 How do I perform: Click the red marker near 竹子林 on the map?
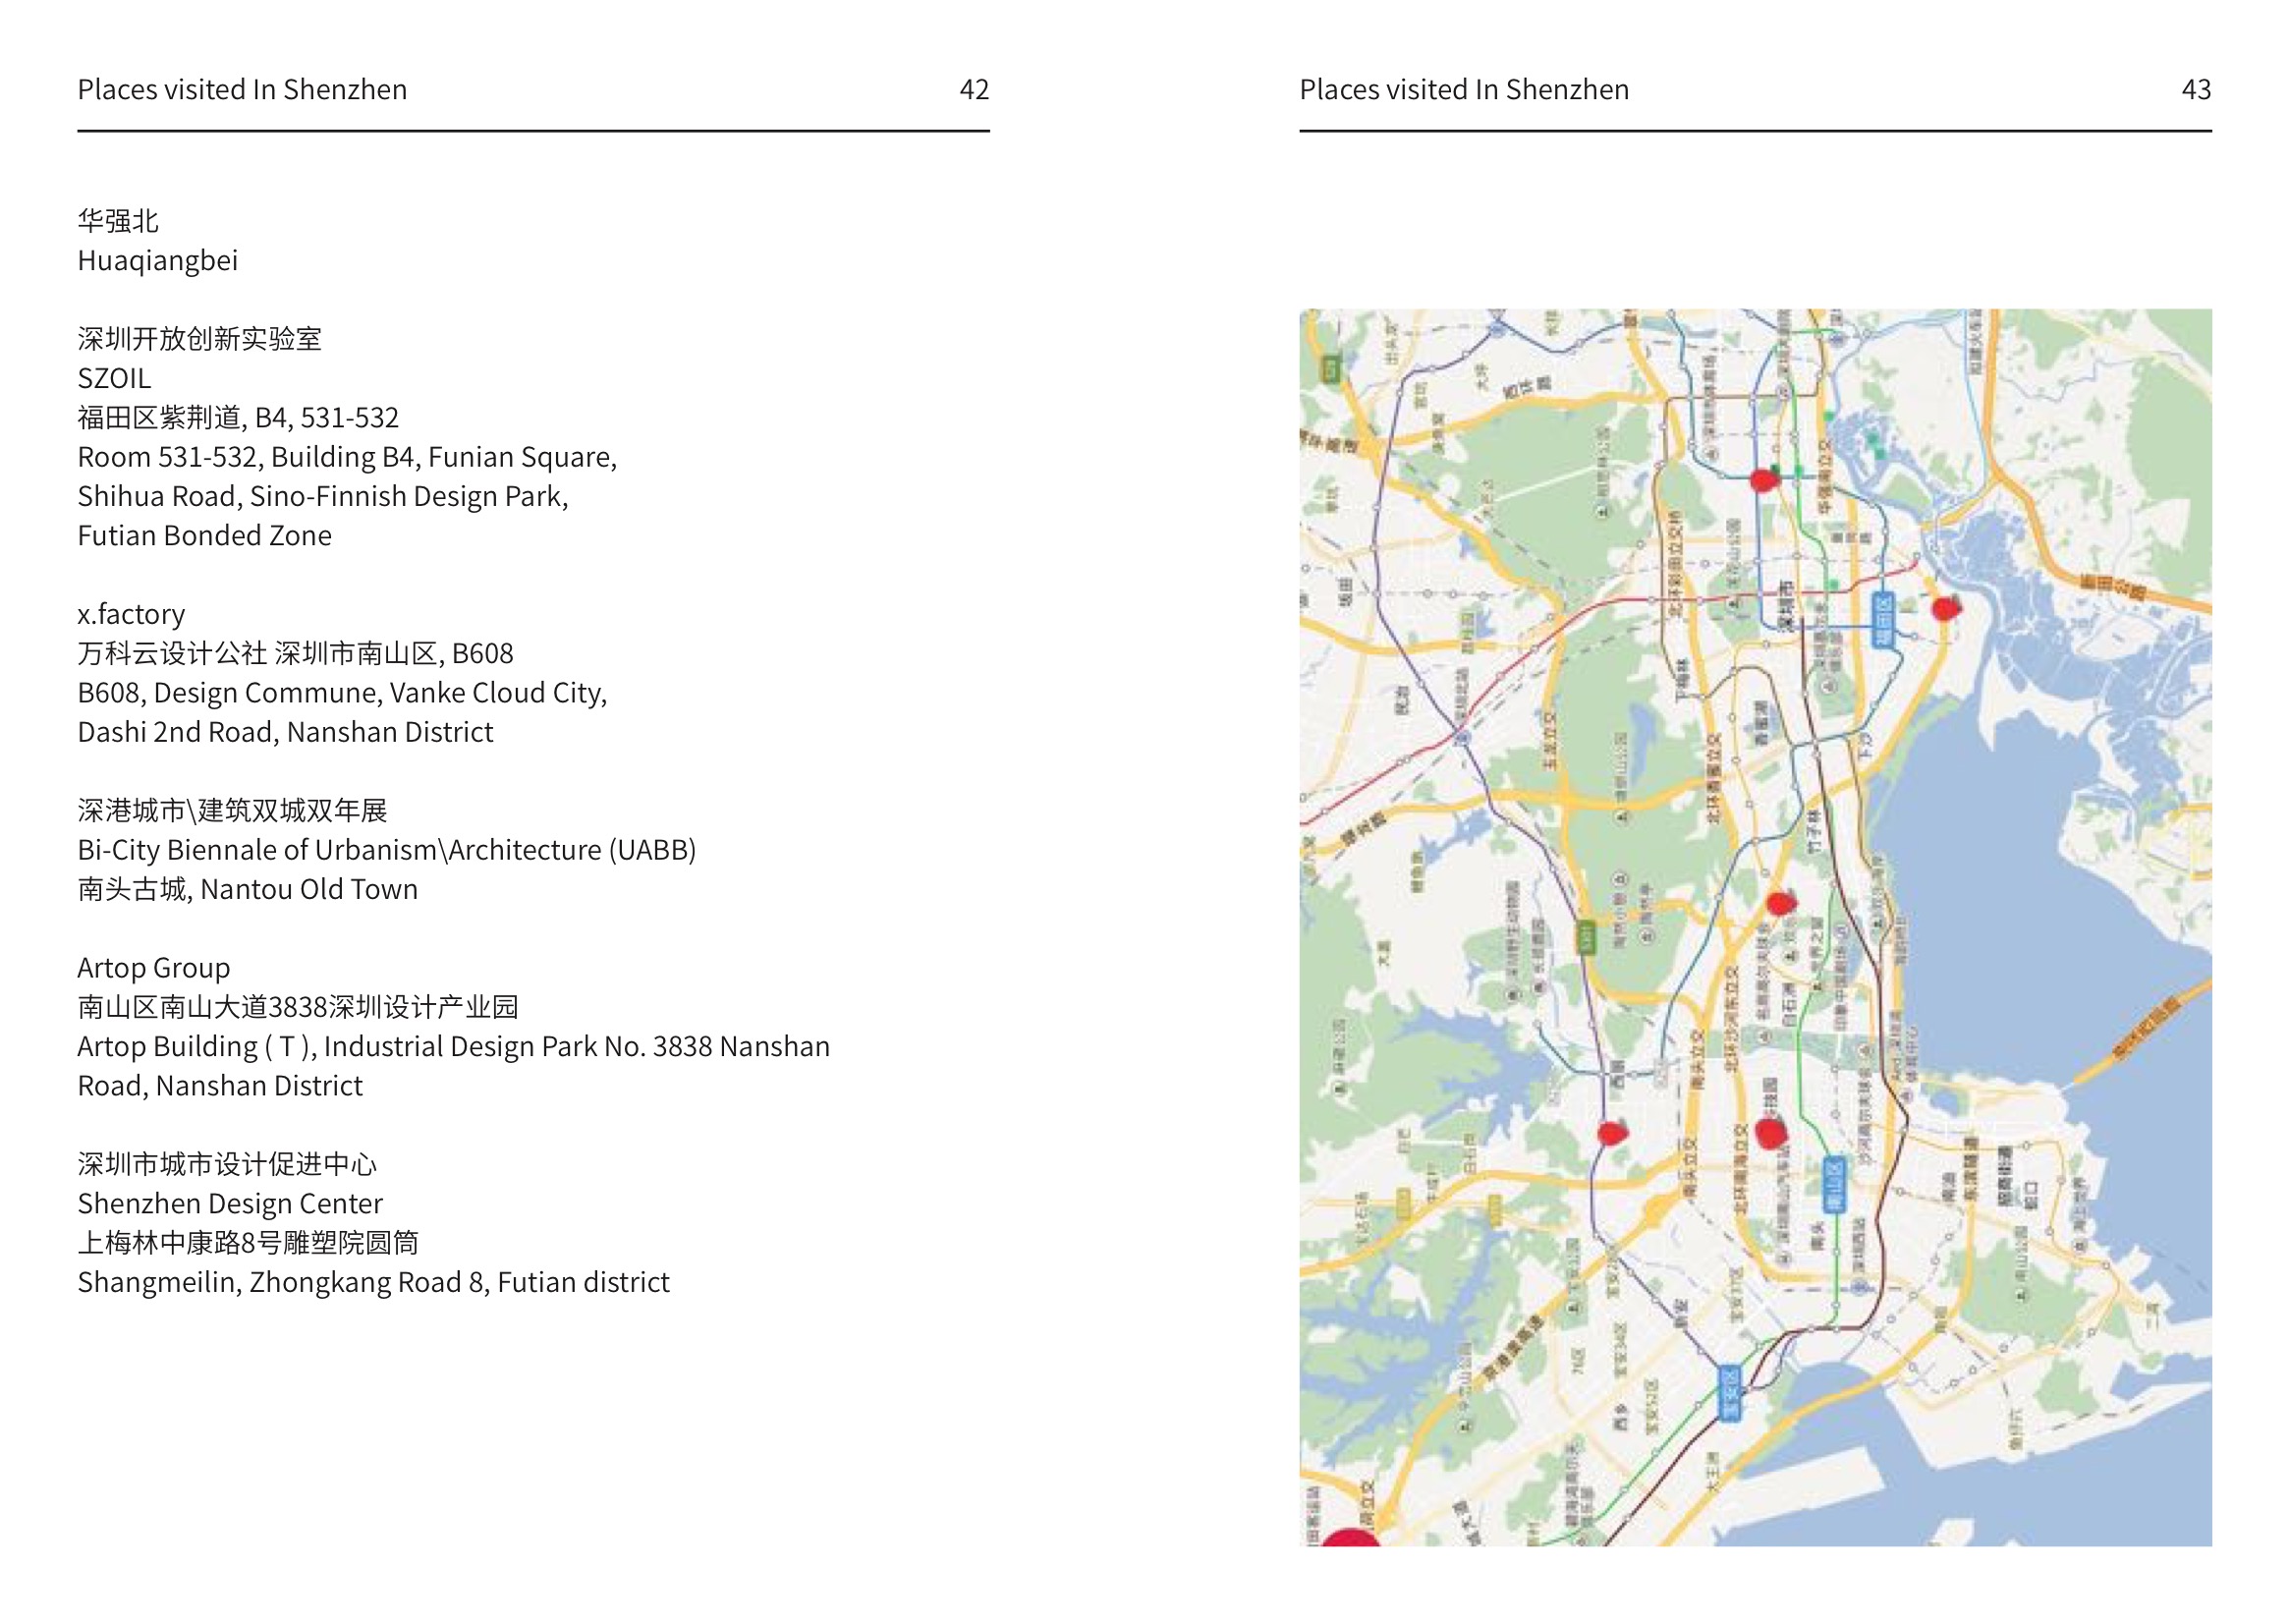tap(1780, 904)
